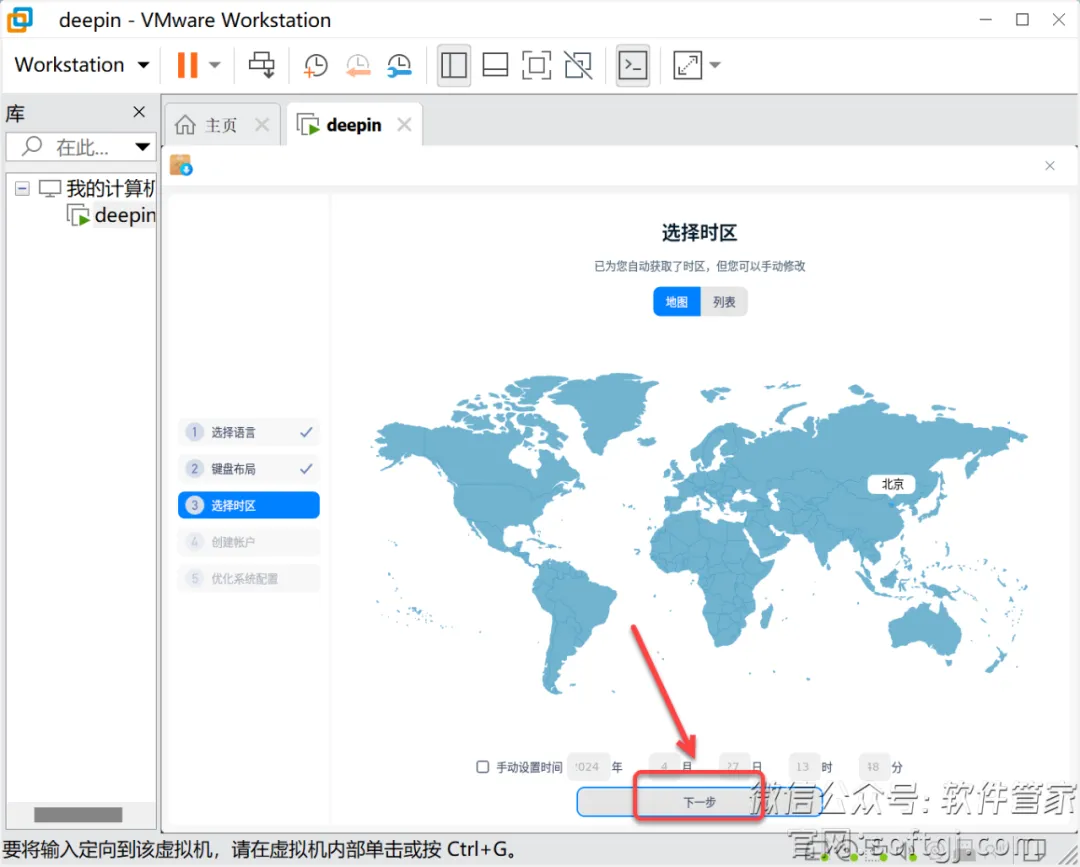Viewport: 1080px width, 867px height.
Task: Select the 列表 view tab
Action: click(724, 302)
